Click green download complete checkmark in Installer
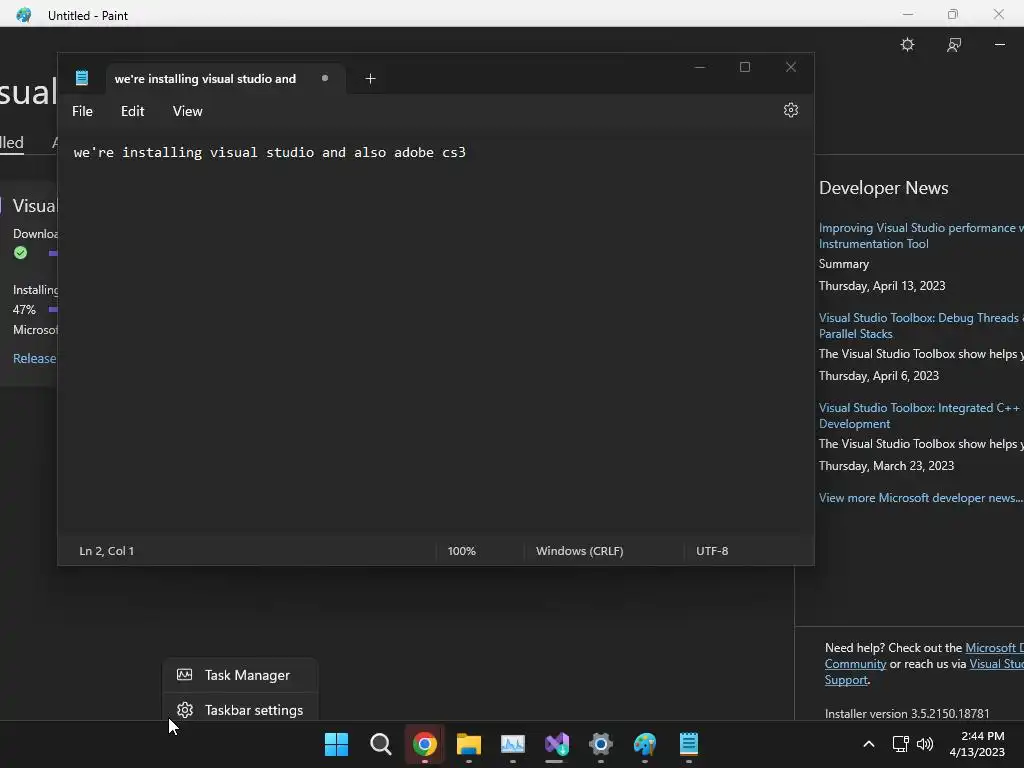The height and width of the screenshot is (768, 1024). (21, 253)
